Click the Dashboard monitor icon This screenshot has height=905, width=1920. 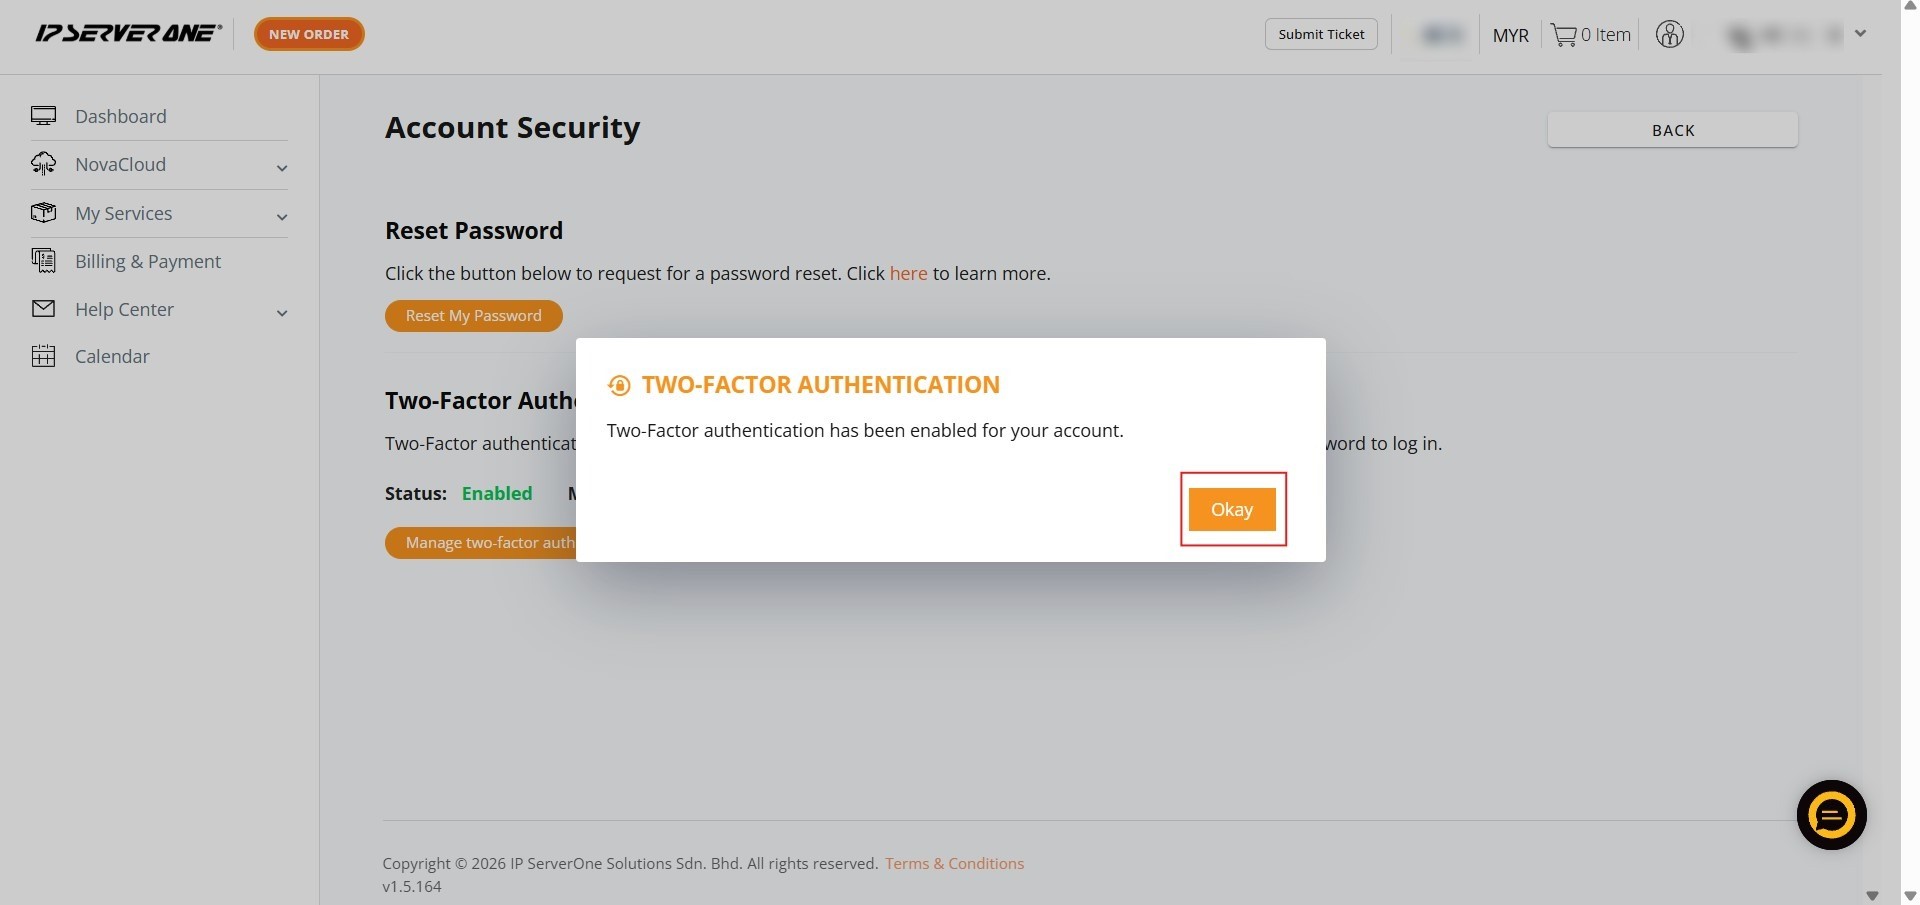click(43, 116)
